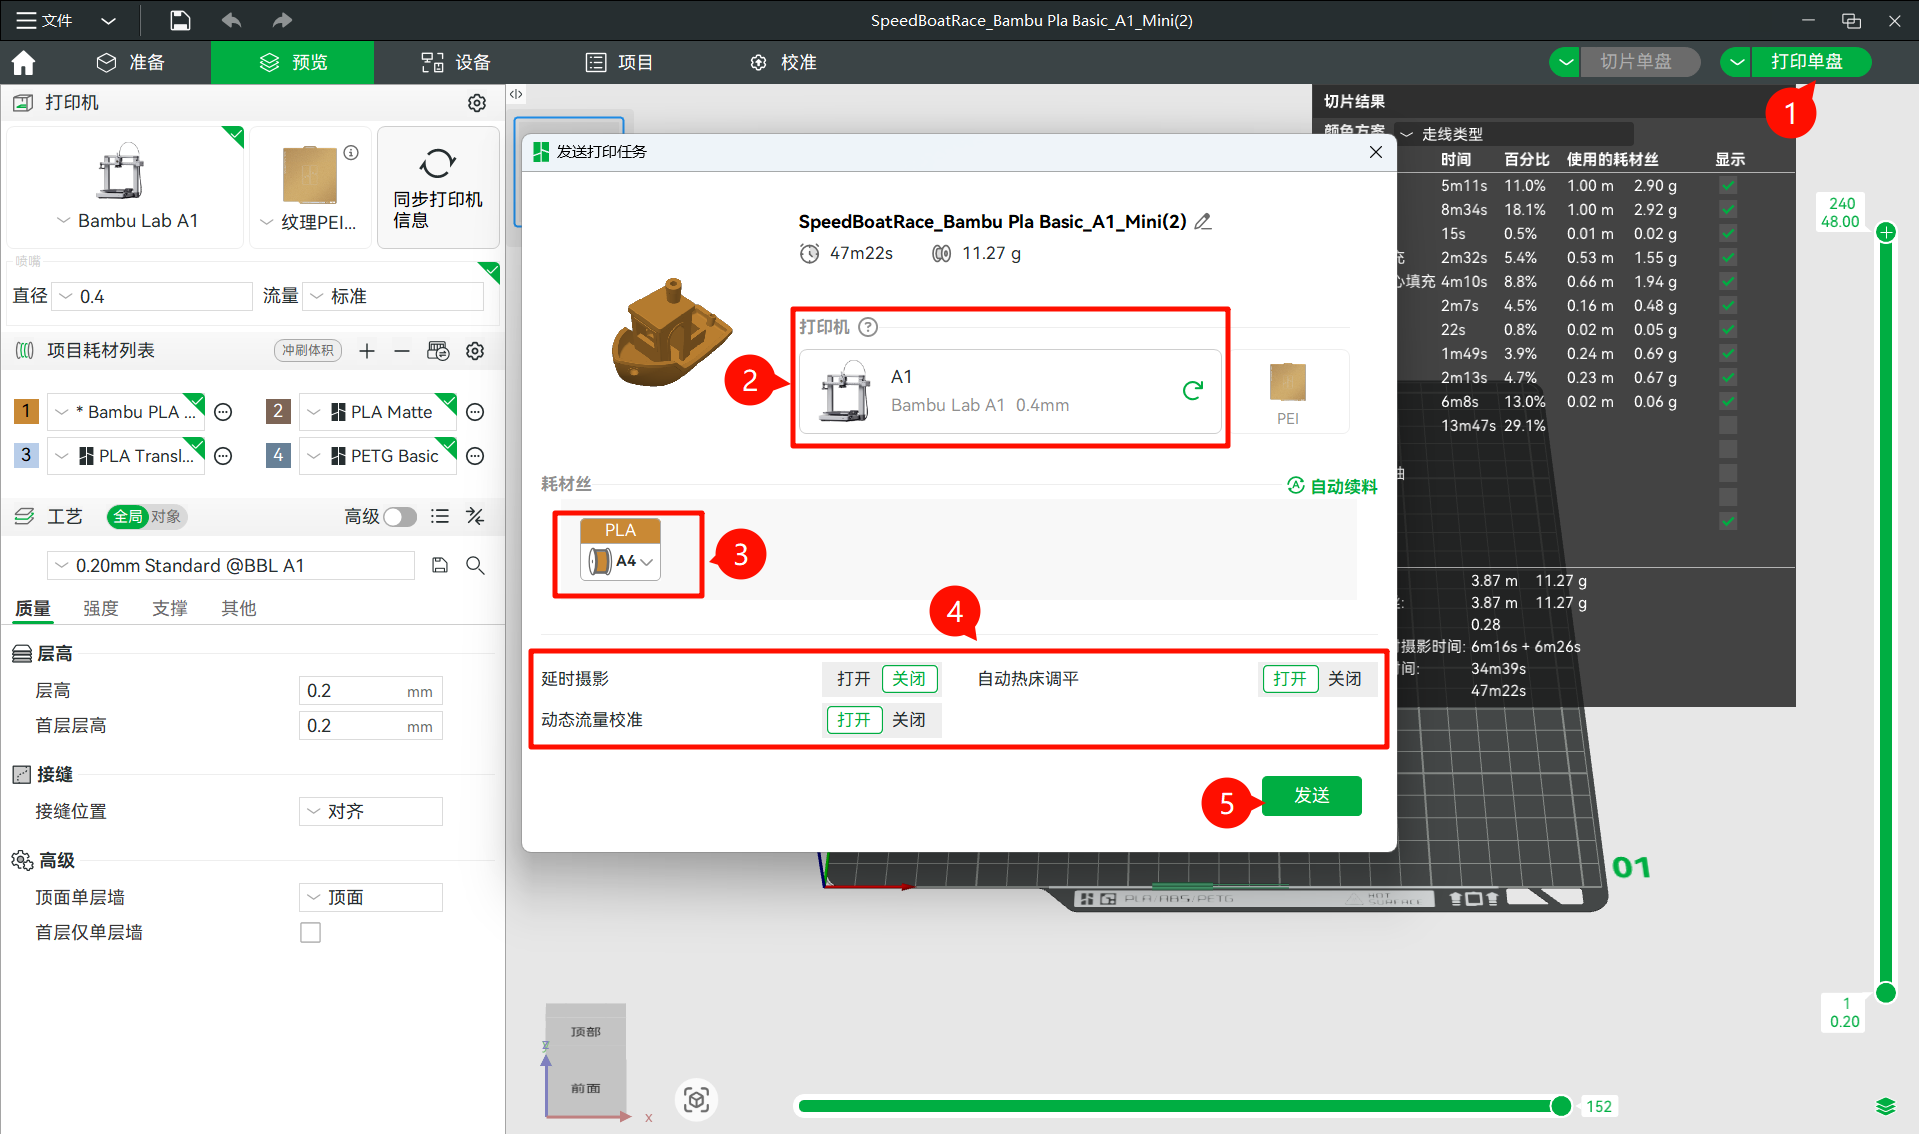The width and height of the screenshot is (1919, 1134).
Task: Open the 文件 menu dropdown arrow
Action: pos(109,20)
